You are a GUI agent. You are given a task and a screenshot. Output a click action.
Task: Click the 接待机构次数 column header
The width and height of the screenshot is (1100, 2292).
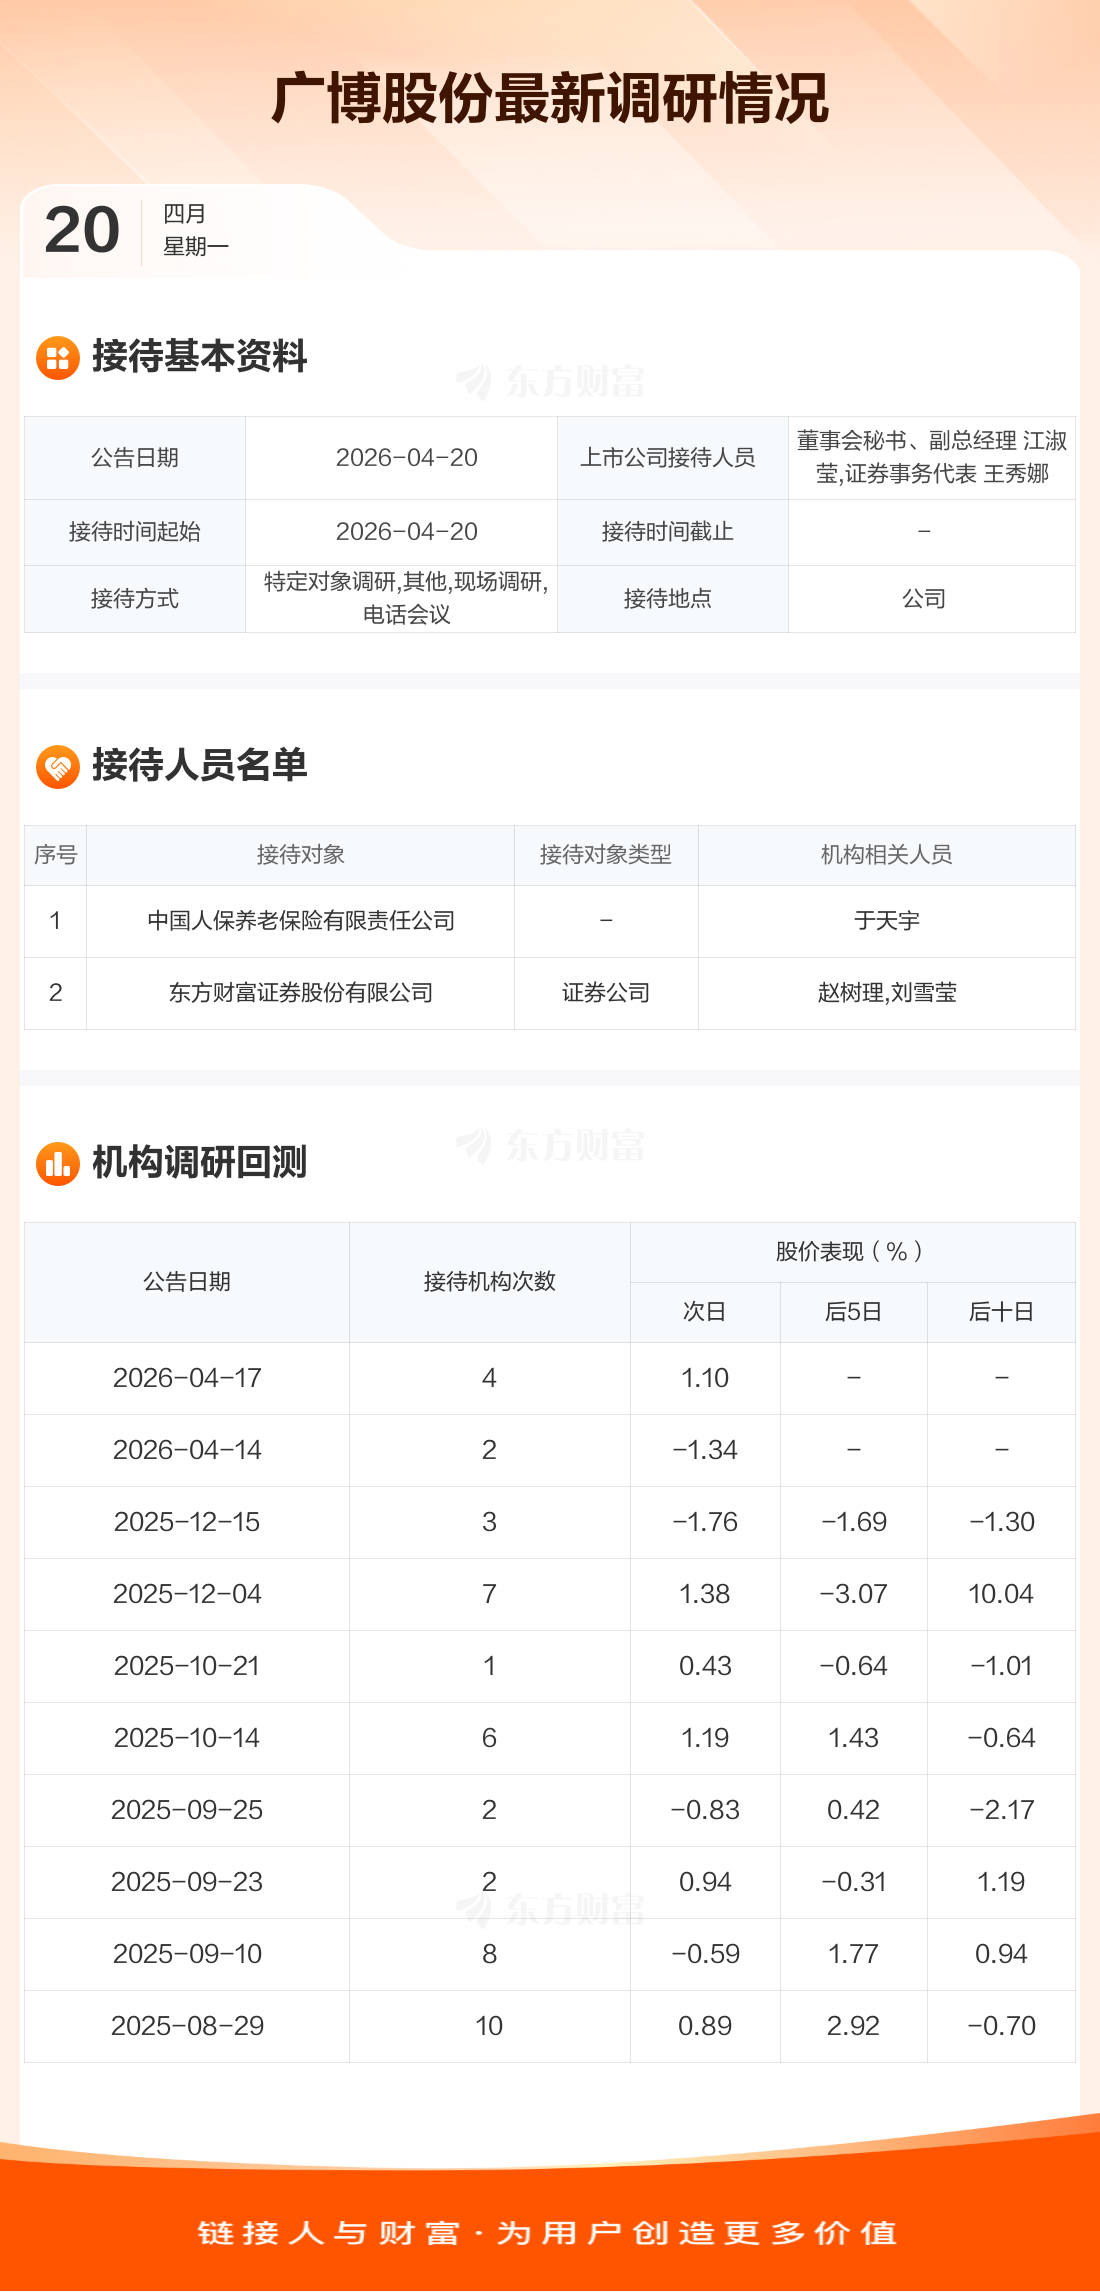point(490,1282)
